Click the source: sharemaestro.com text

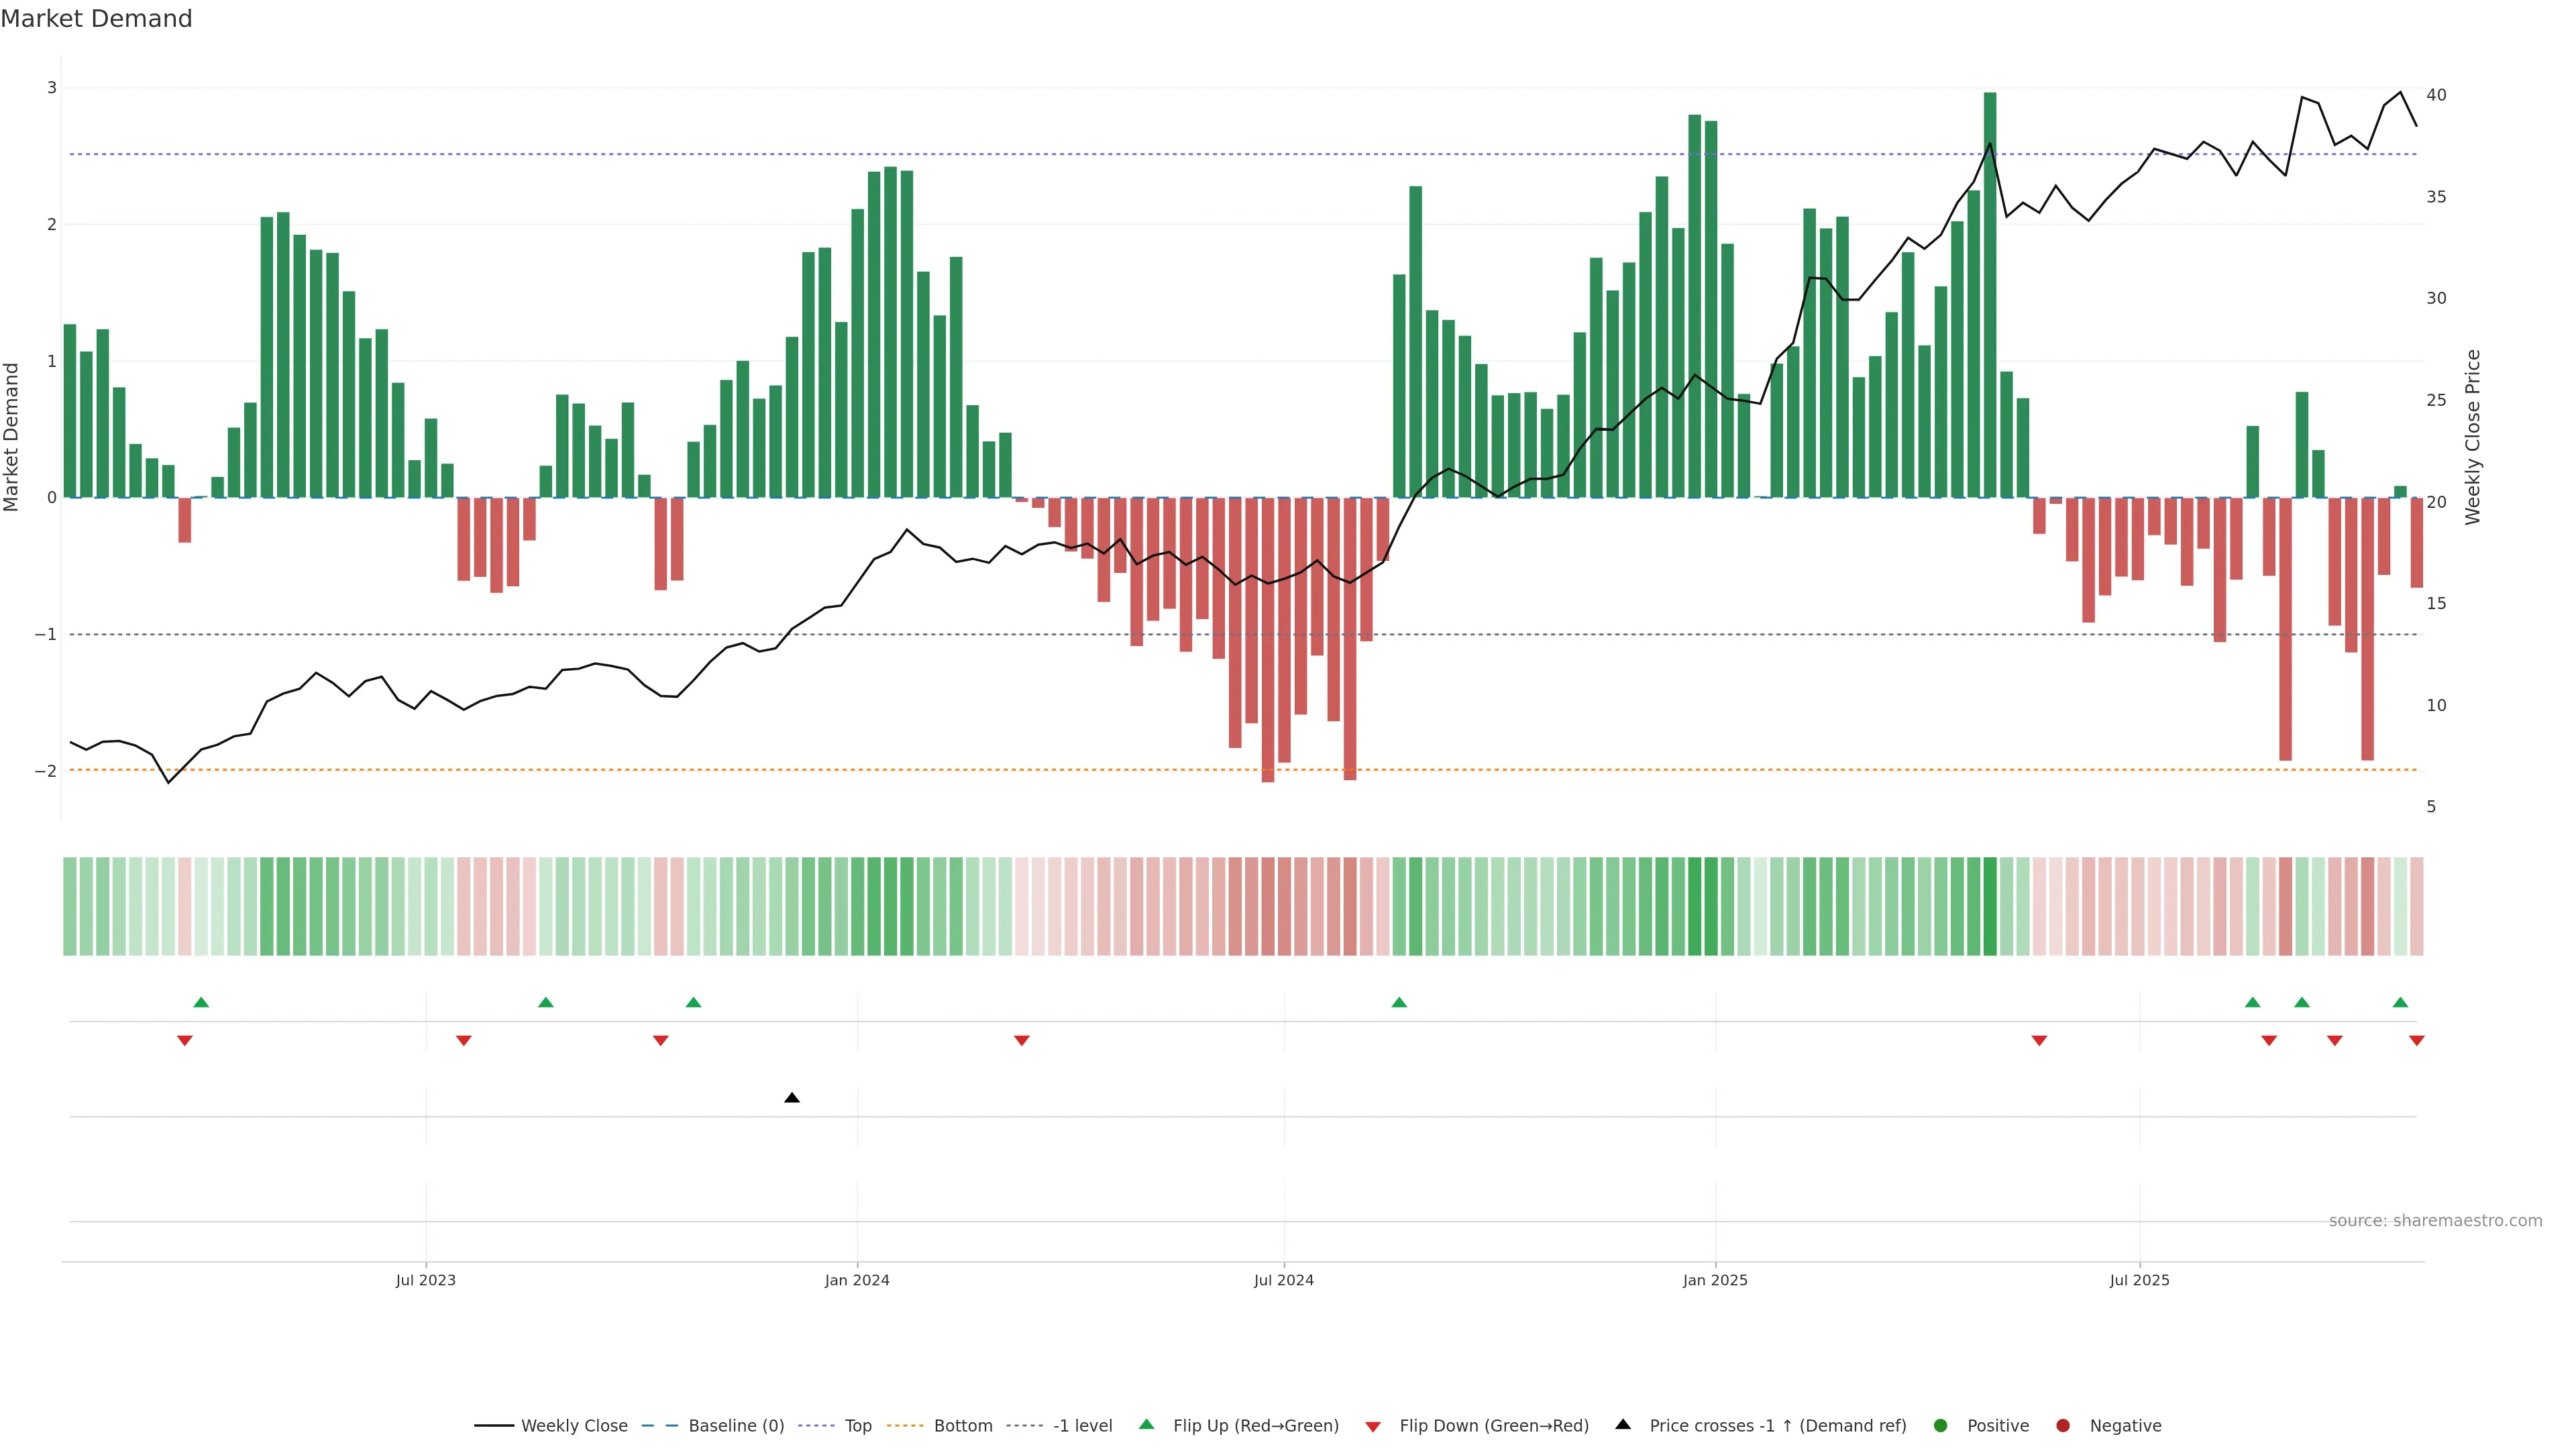coord(2435,1221)
